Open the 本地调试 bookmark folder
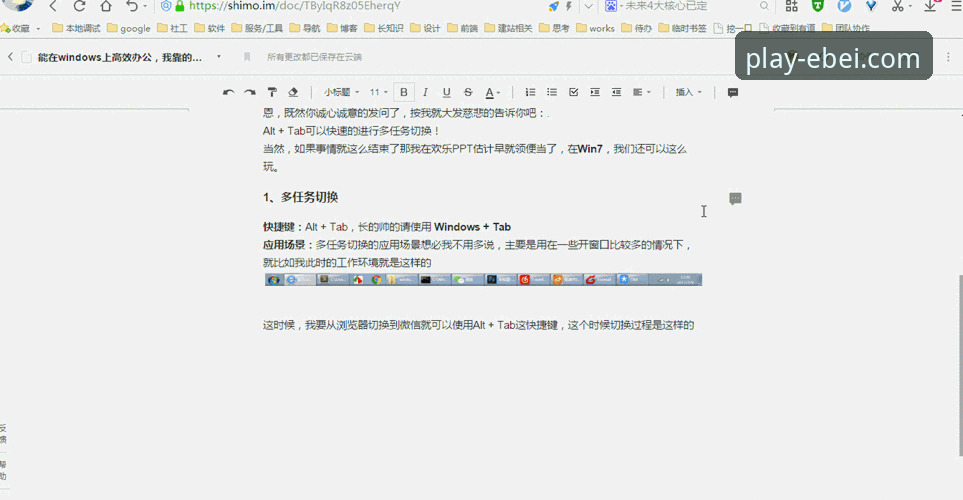 [76, 28]
